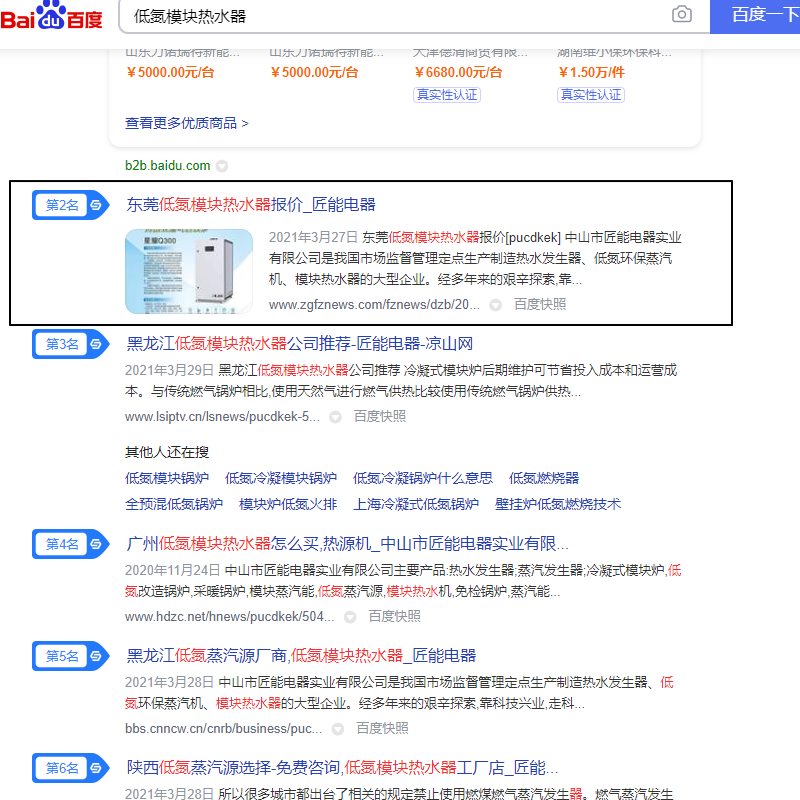Image resolution: width=800 pixels, height=800 pixels.
Task: Search related term 低氮冷凝锅炉什么意思
Action: (422, 479)
